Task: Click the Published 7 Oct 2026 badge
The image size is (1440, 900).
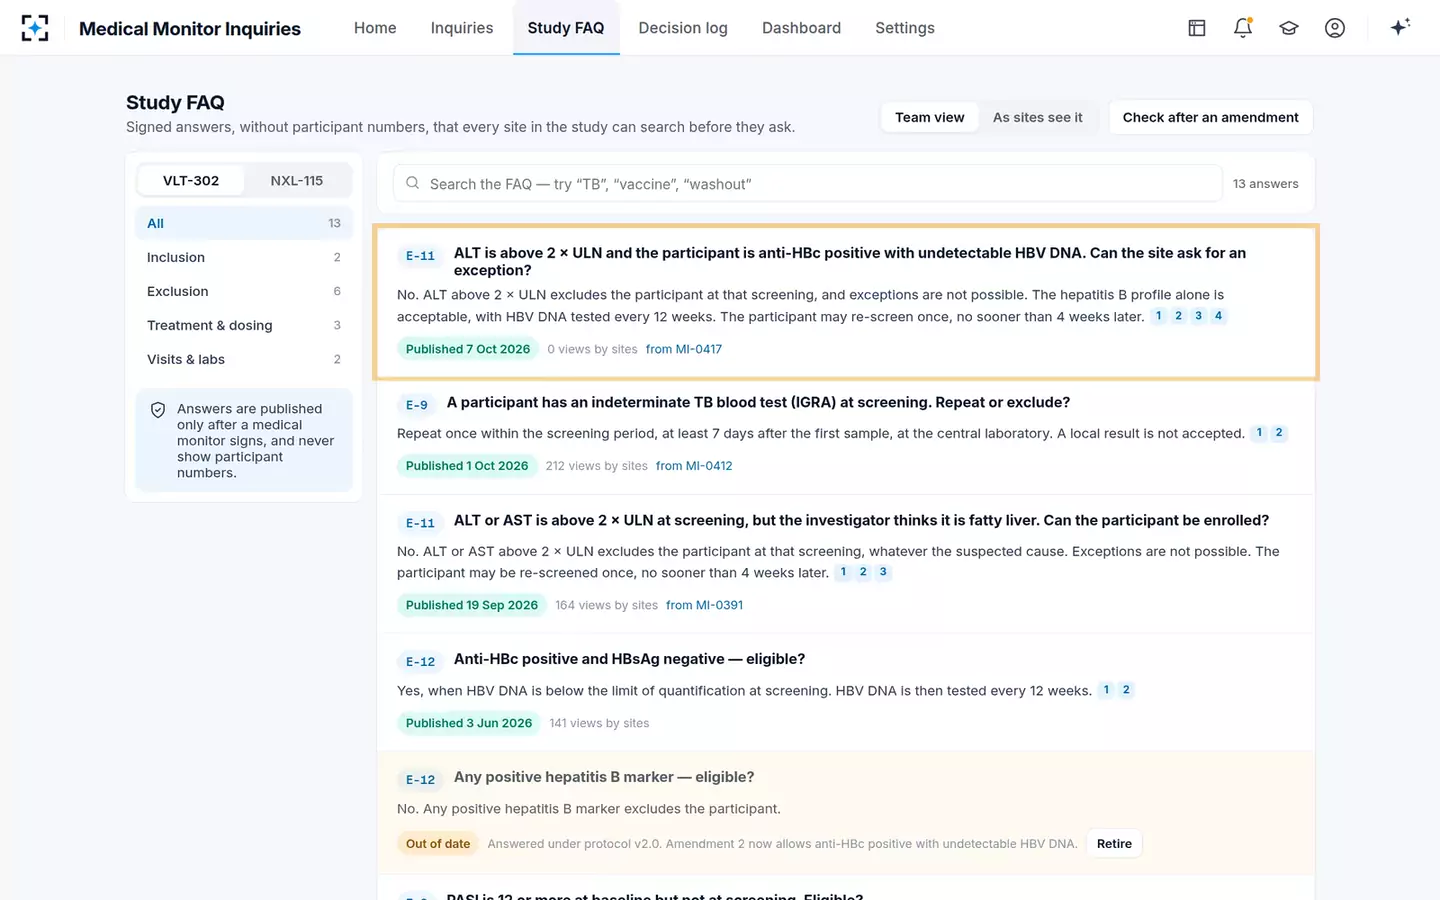Action: [x=468, y=349]
